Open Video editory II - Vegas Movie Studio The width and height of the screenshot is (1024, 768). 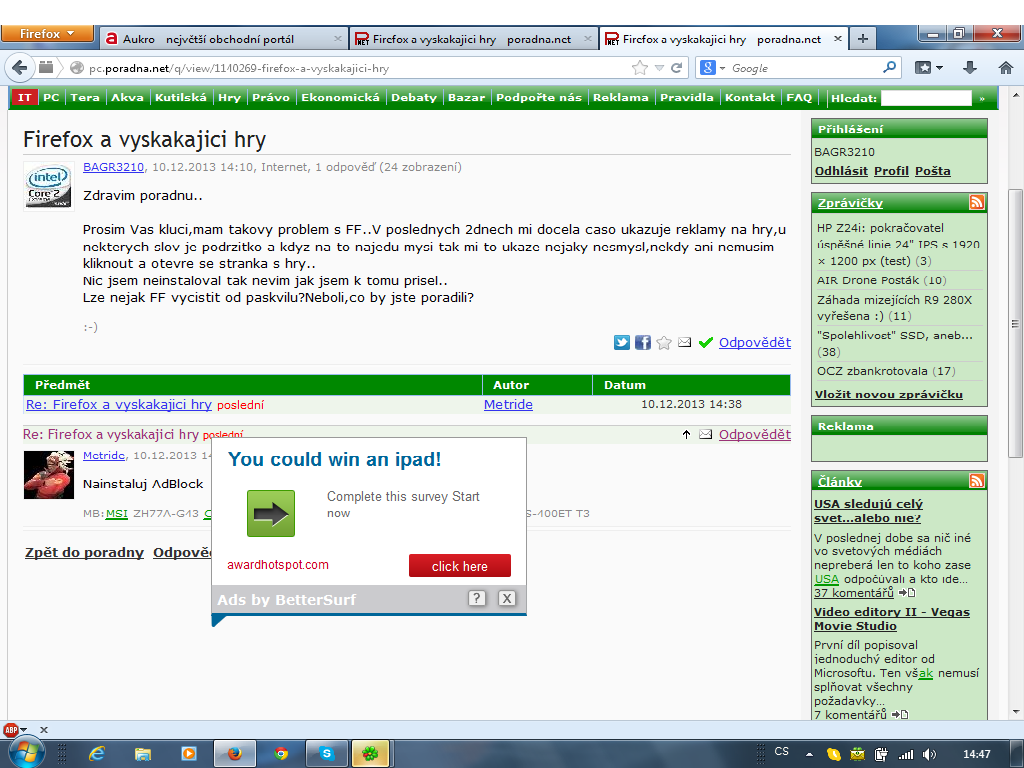(x=891, y=618)
